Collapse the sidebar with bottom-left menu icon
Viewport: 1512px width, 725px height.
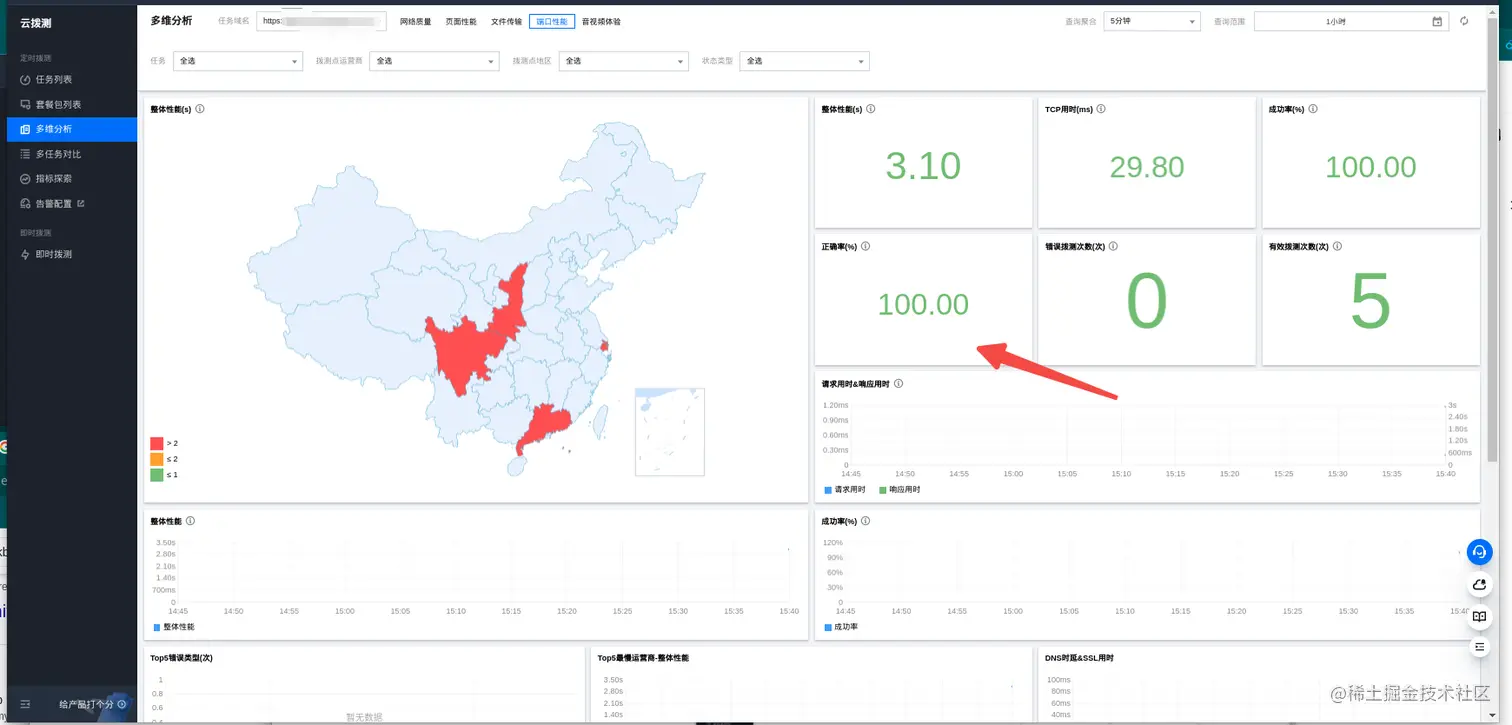[x=25, y=704]
